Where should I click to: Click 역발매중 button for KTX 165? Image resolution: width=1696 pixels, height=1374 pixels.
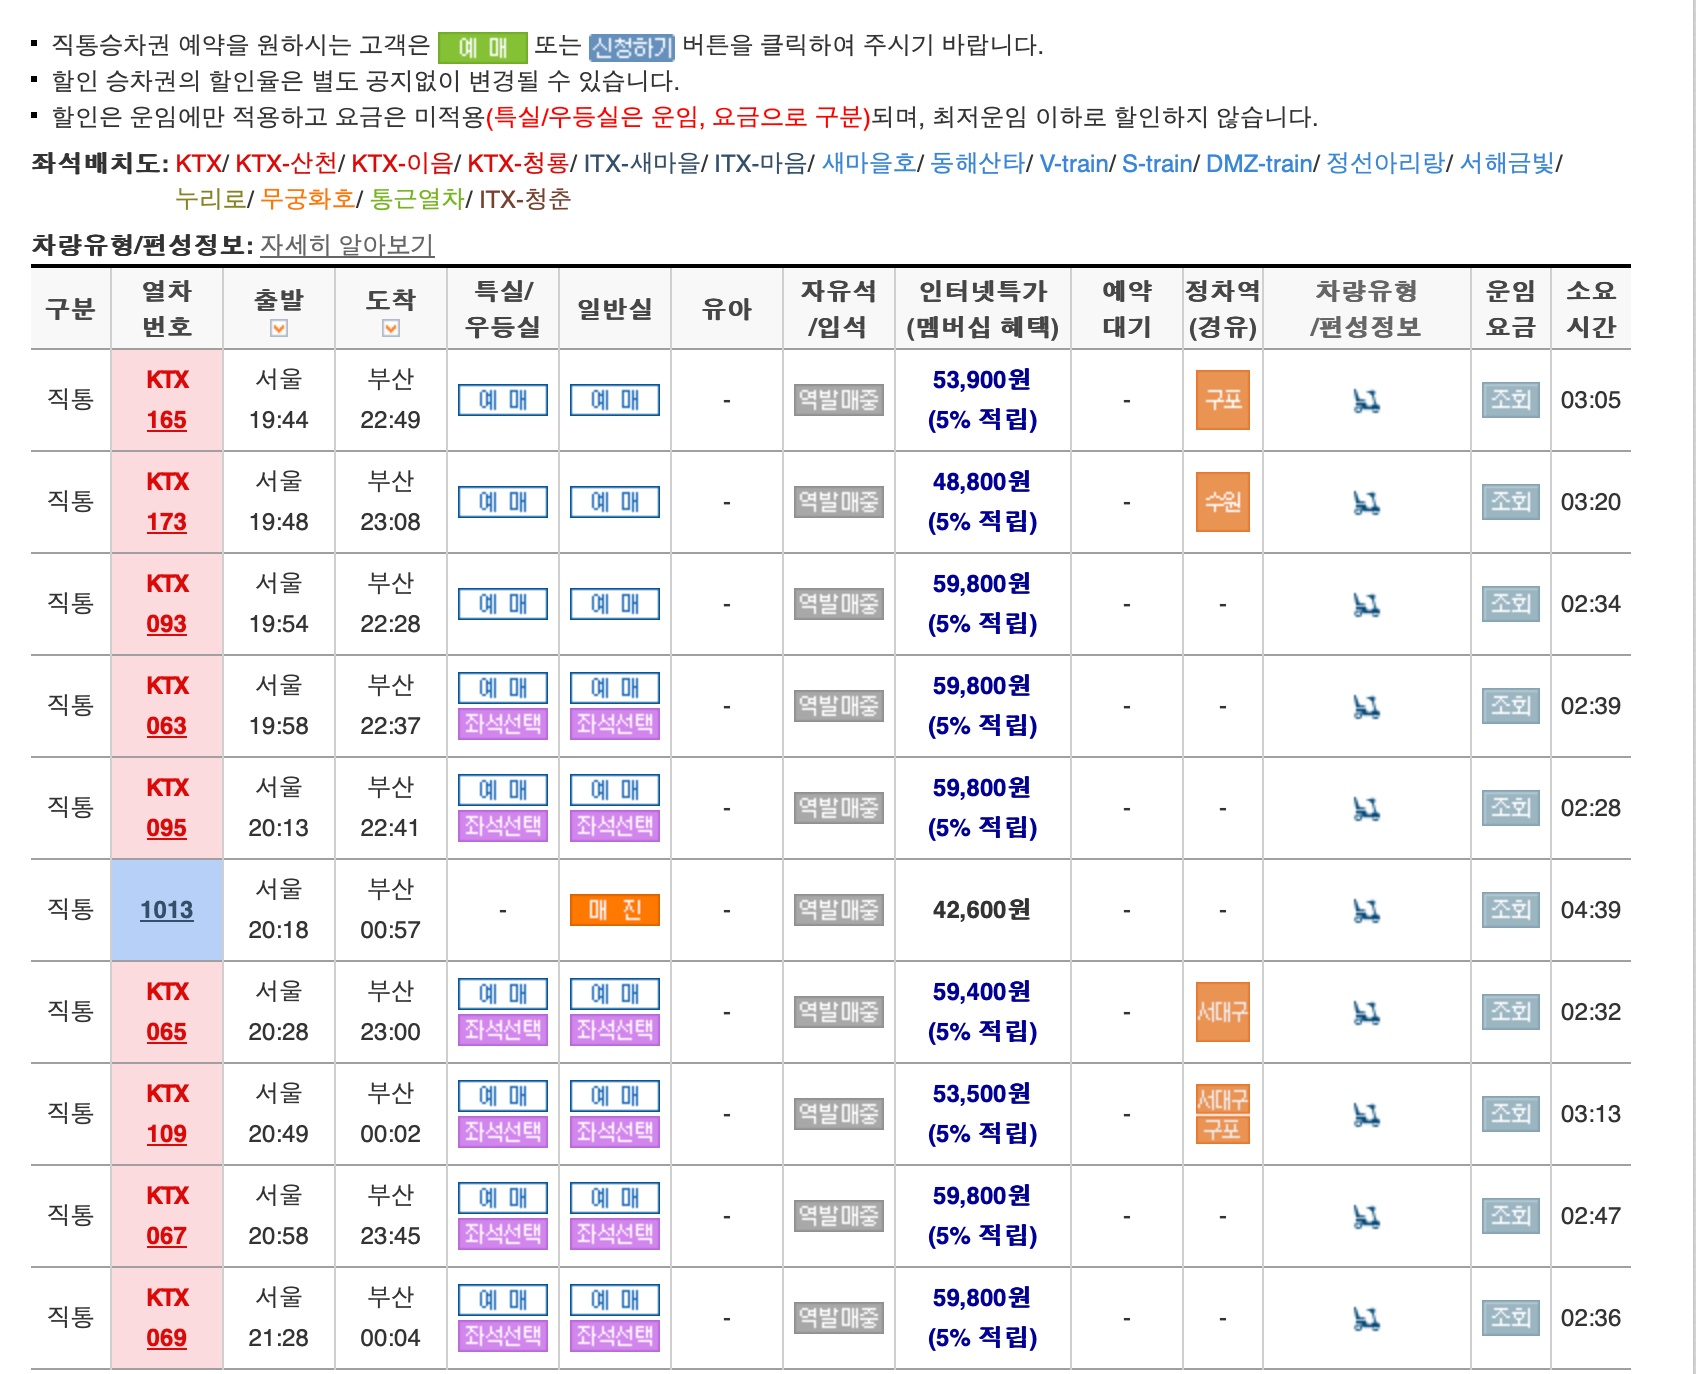839,400
